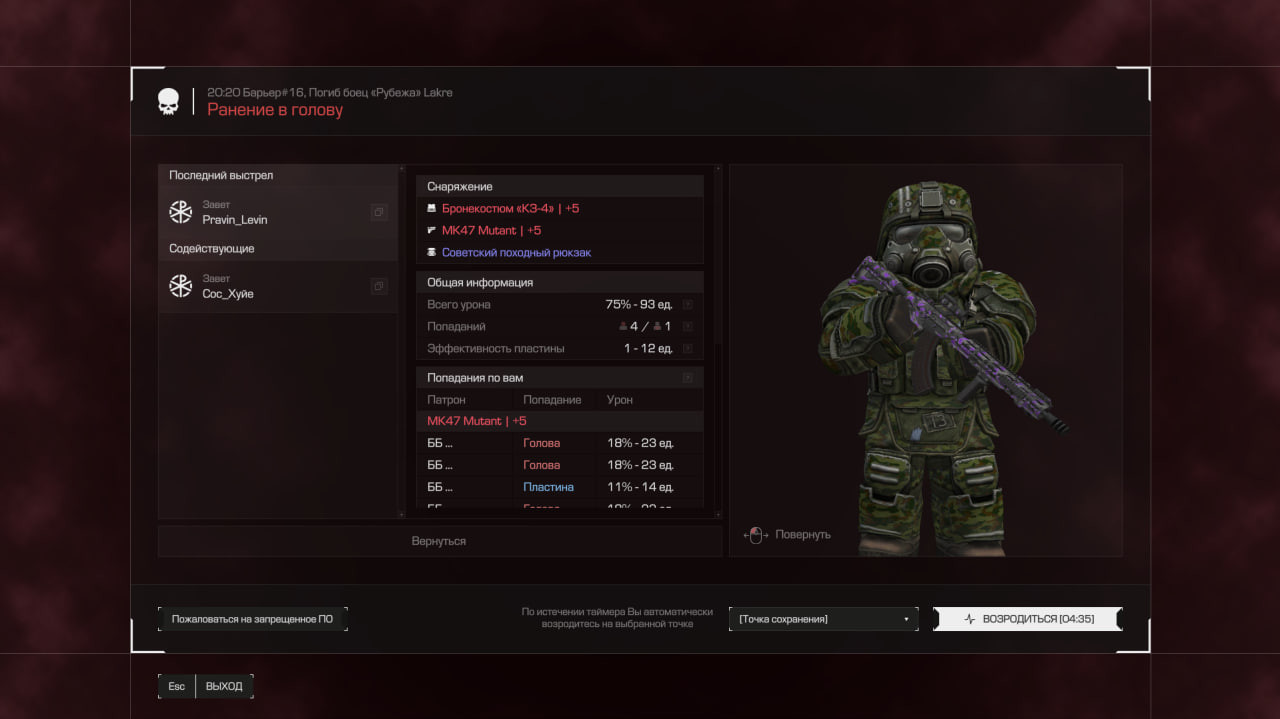Screen dimensions: 1280x719
Task: Click backpack icon beside Советский походный рюкзак
Action: (431, 253)
